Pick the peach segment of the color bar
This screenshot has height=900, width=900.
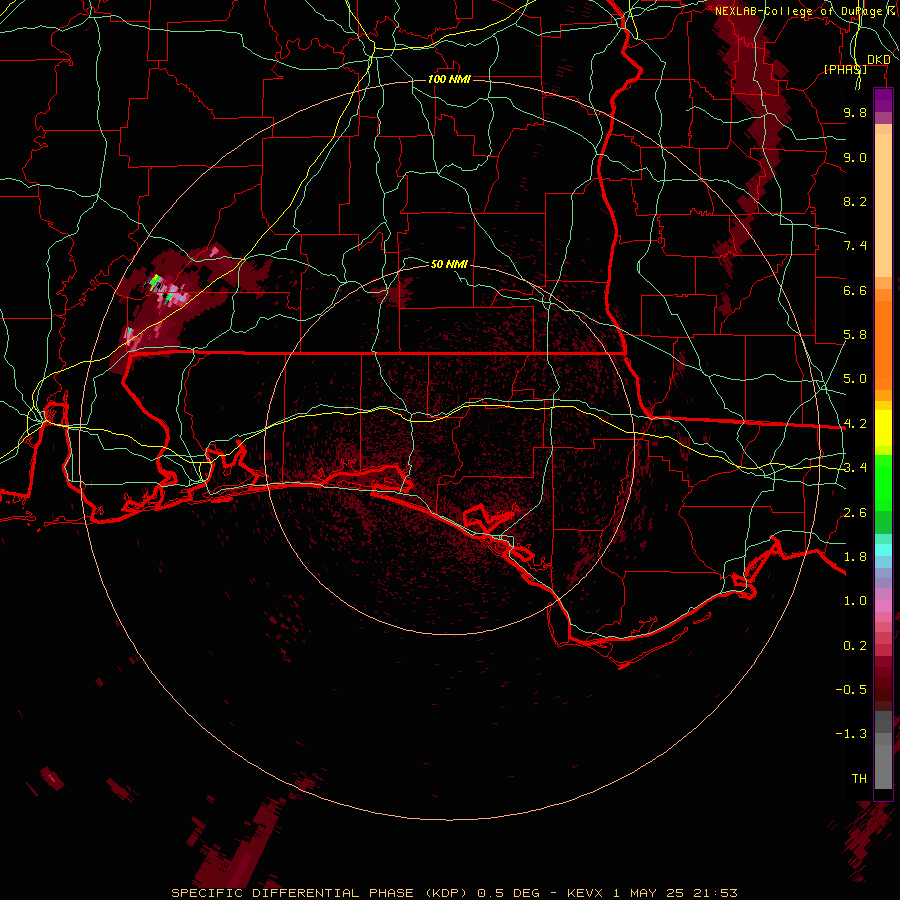(883, 201)
